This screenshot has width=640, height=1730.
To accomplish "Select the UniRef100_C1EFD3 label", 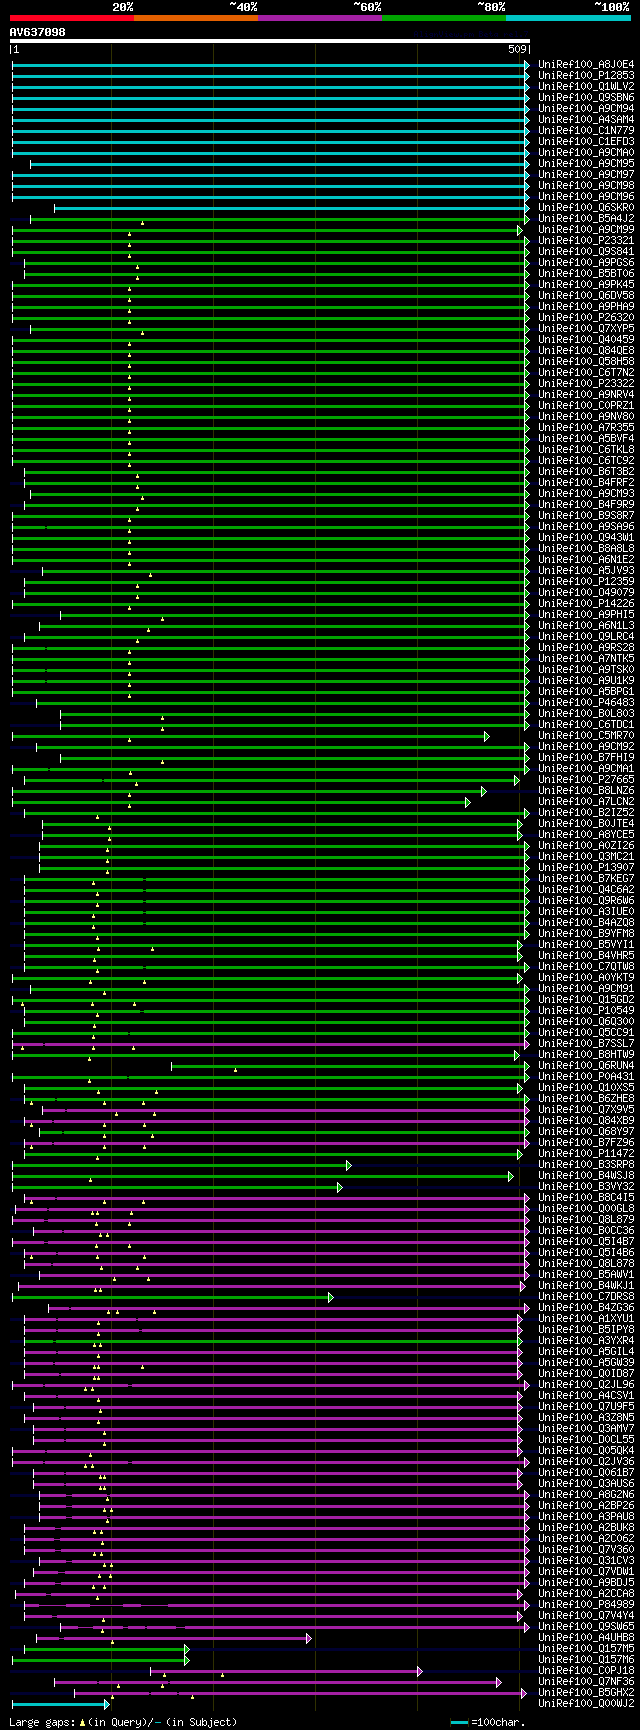I will point(586,142).
